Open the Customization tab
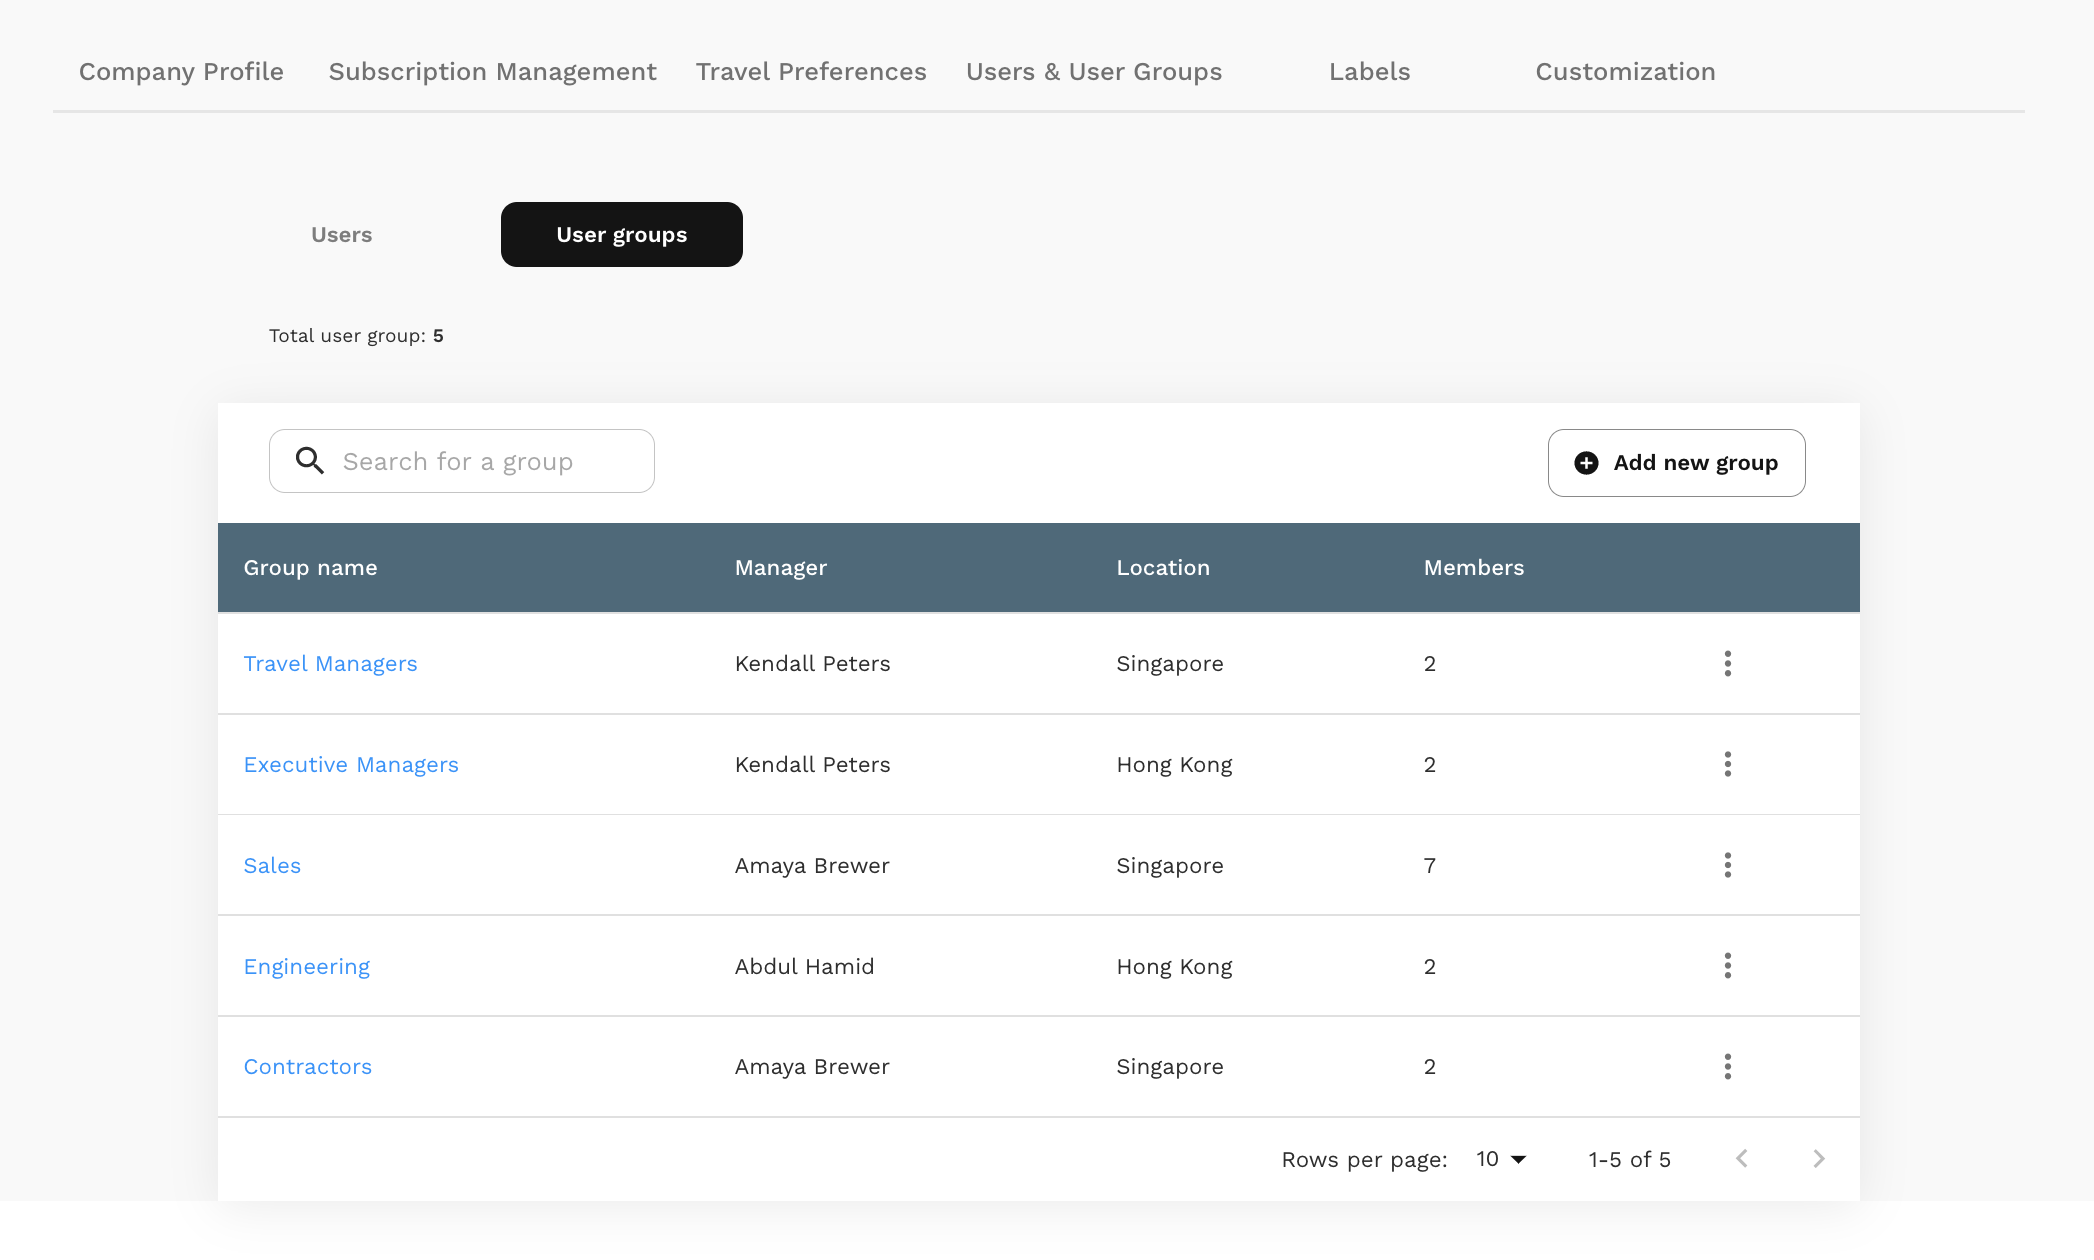Viewport: 2094px width, 1260px height. [1625, 72]
